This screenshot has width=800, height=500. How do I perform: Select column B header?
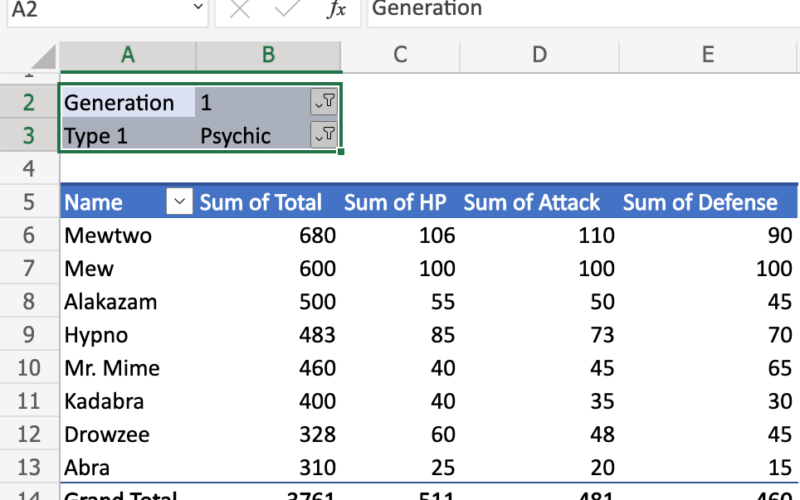coord(268,55)
